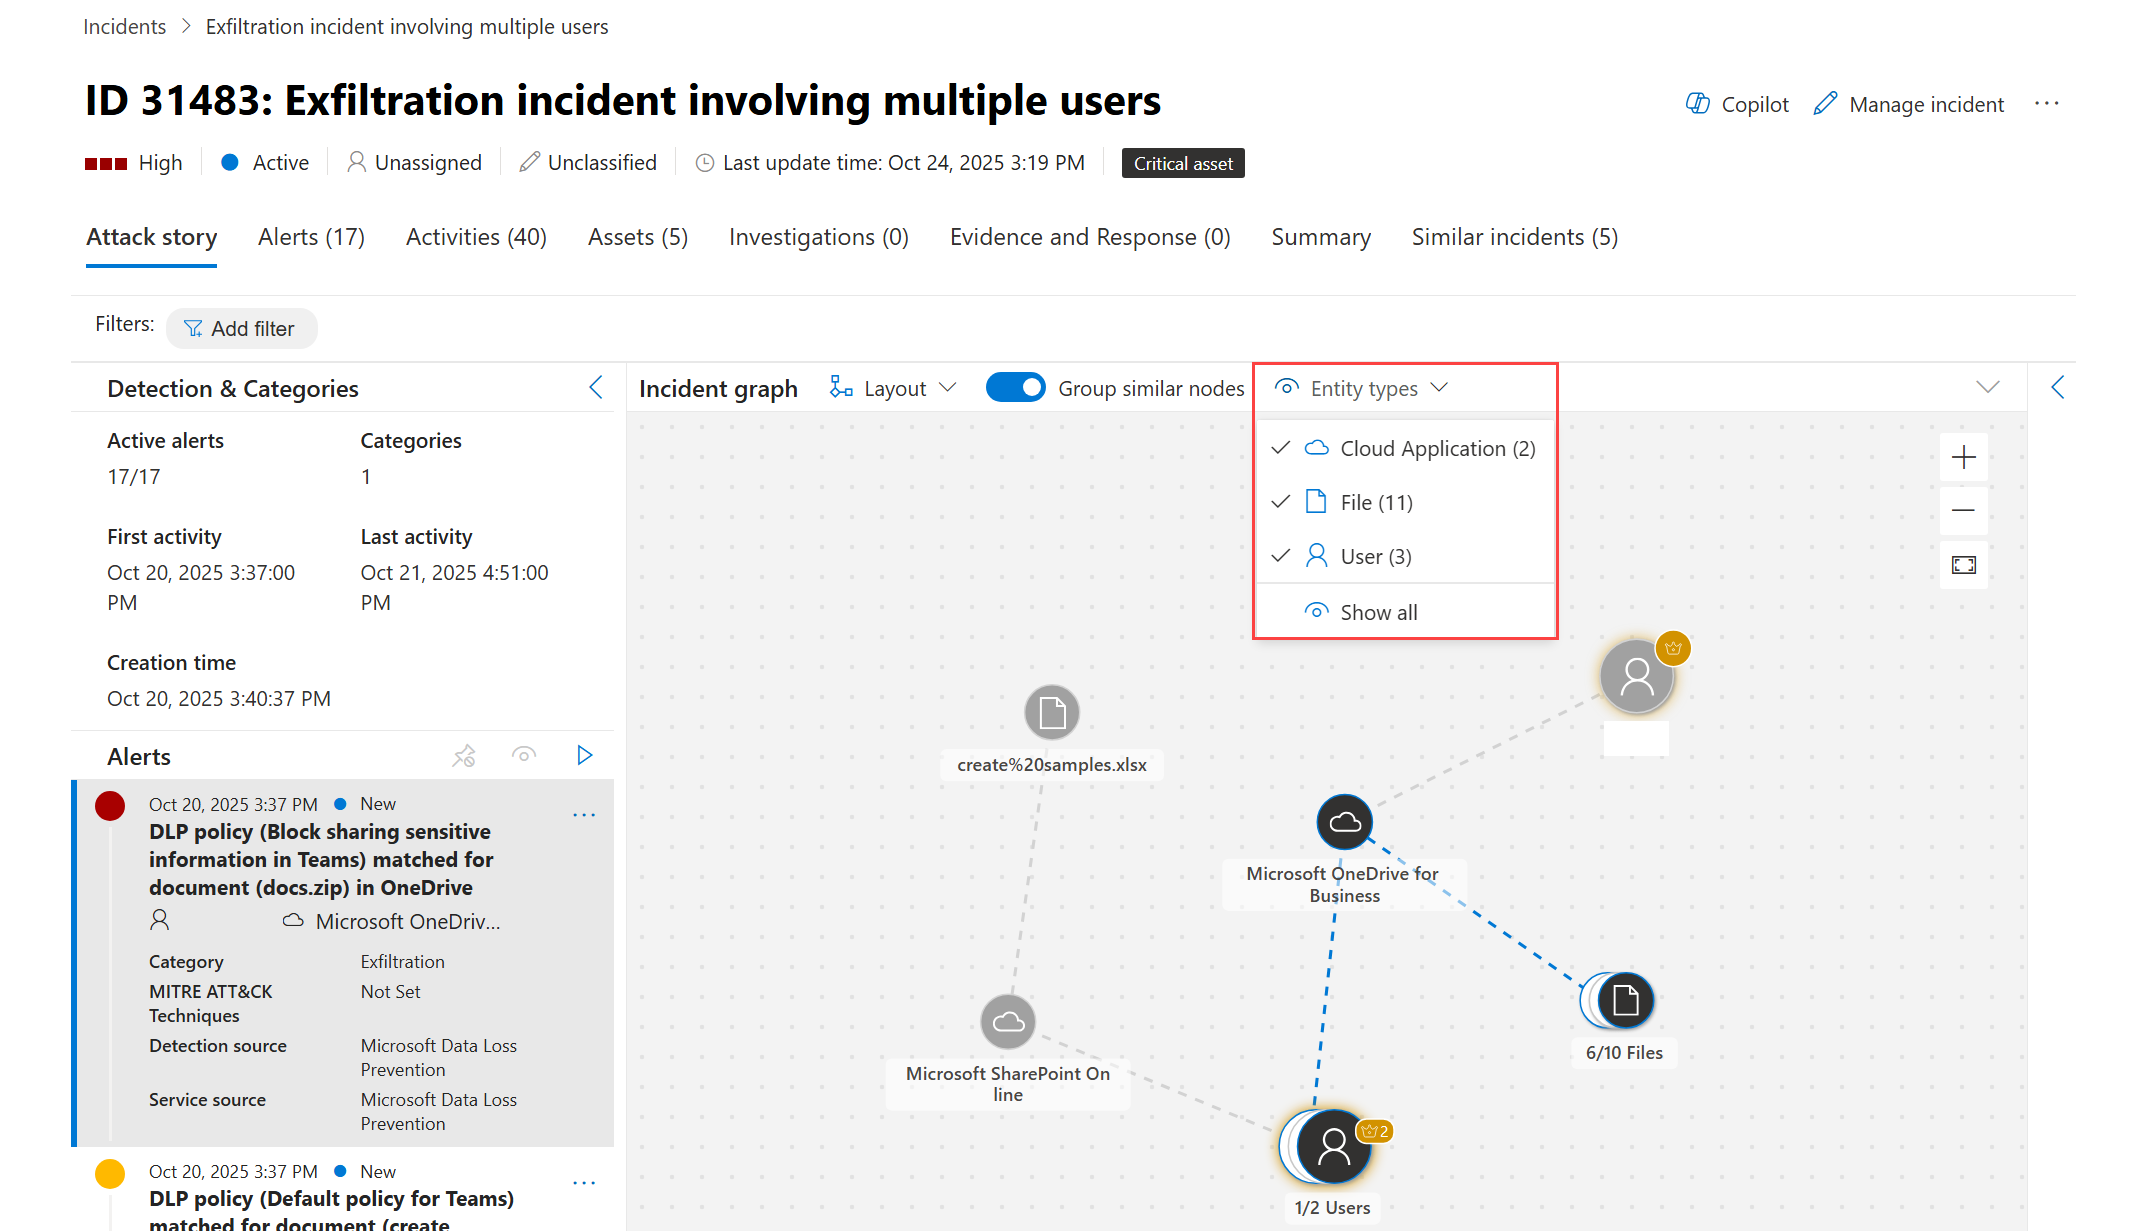Click the Manage incident pencil icon

(1825, 104)
